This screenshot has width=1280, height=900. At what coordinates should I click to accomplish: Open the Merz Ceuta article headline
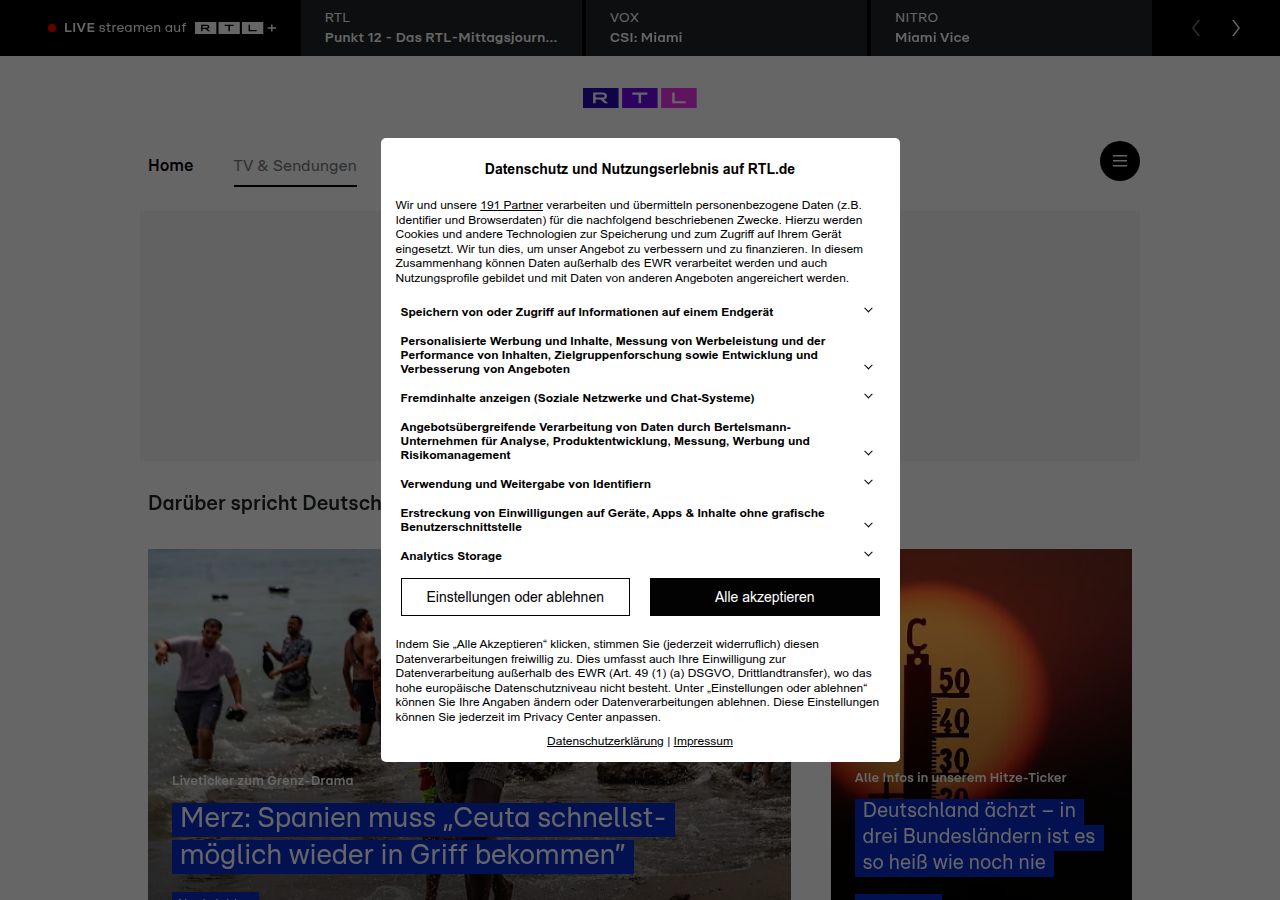[423, 837]
